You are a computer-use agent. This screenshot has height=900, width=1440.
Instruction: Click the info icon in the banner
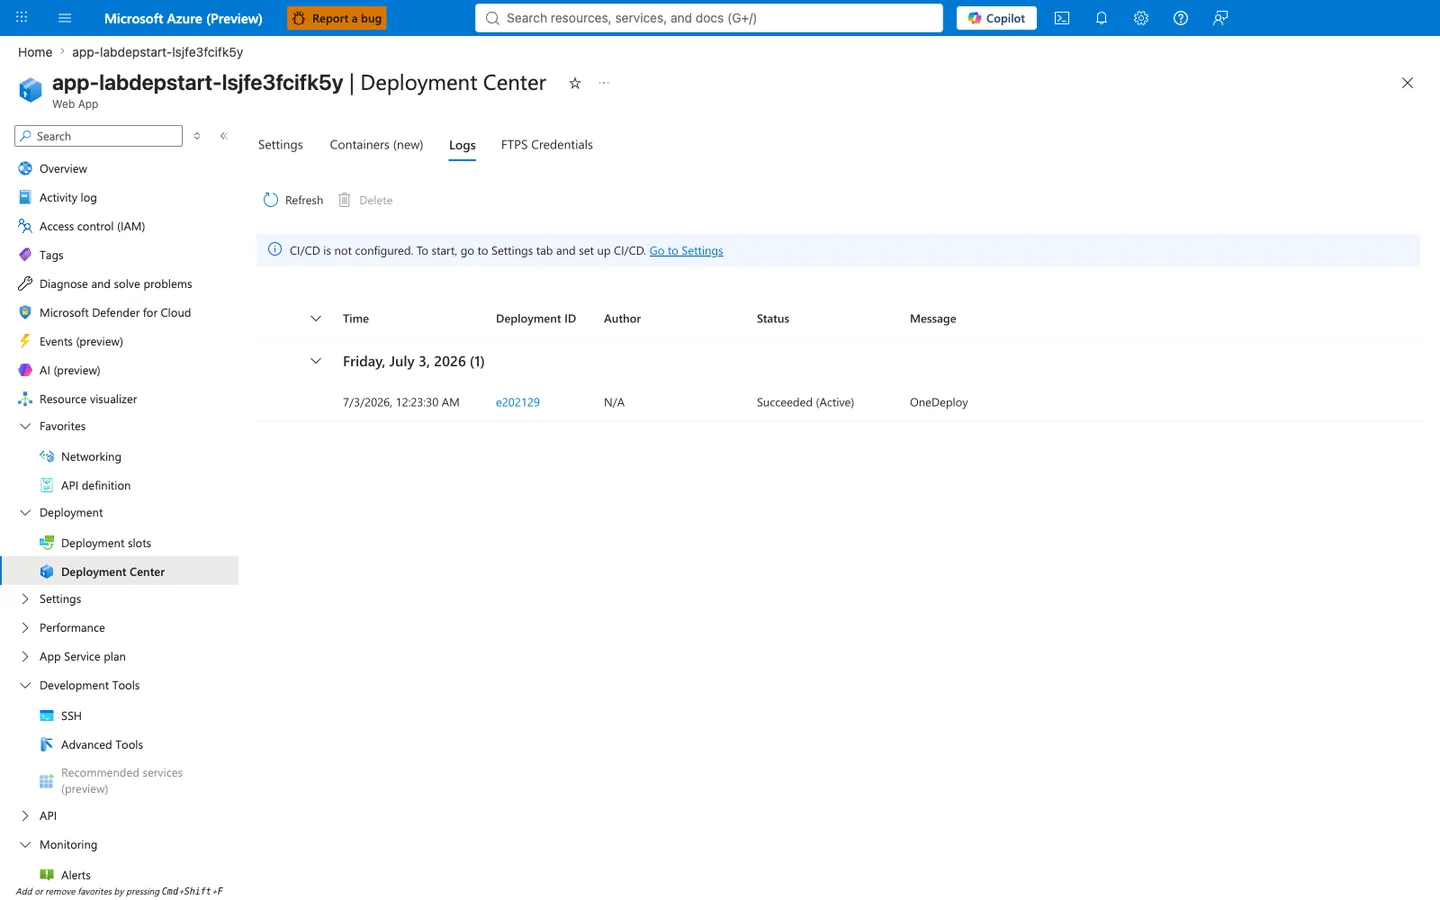pos(275,250)
